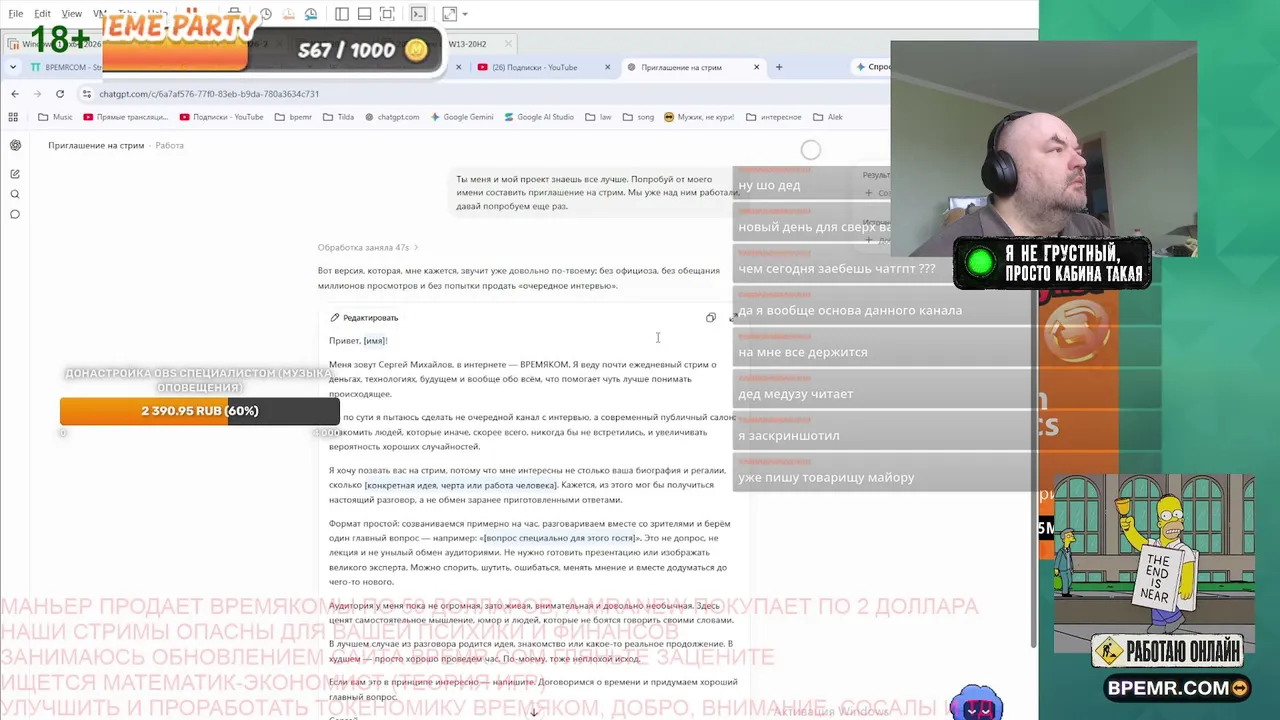
Task: Open Прямые трансляции bookmark
Action: (126, 117)
